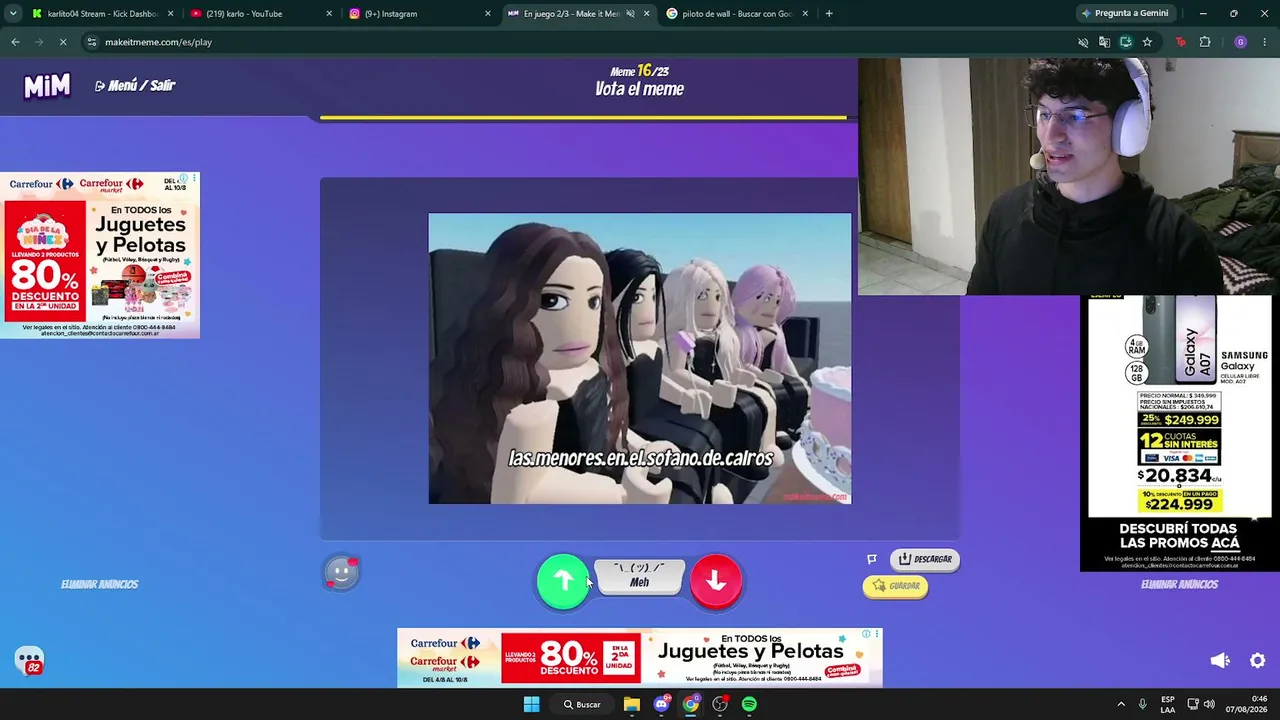Open Chrome from the taskbar
Screen dimensions: 1280x720
691,704
